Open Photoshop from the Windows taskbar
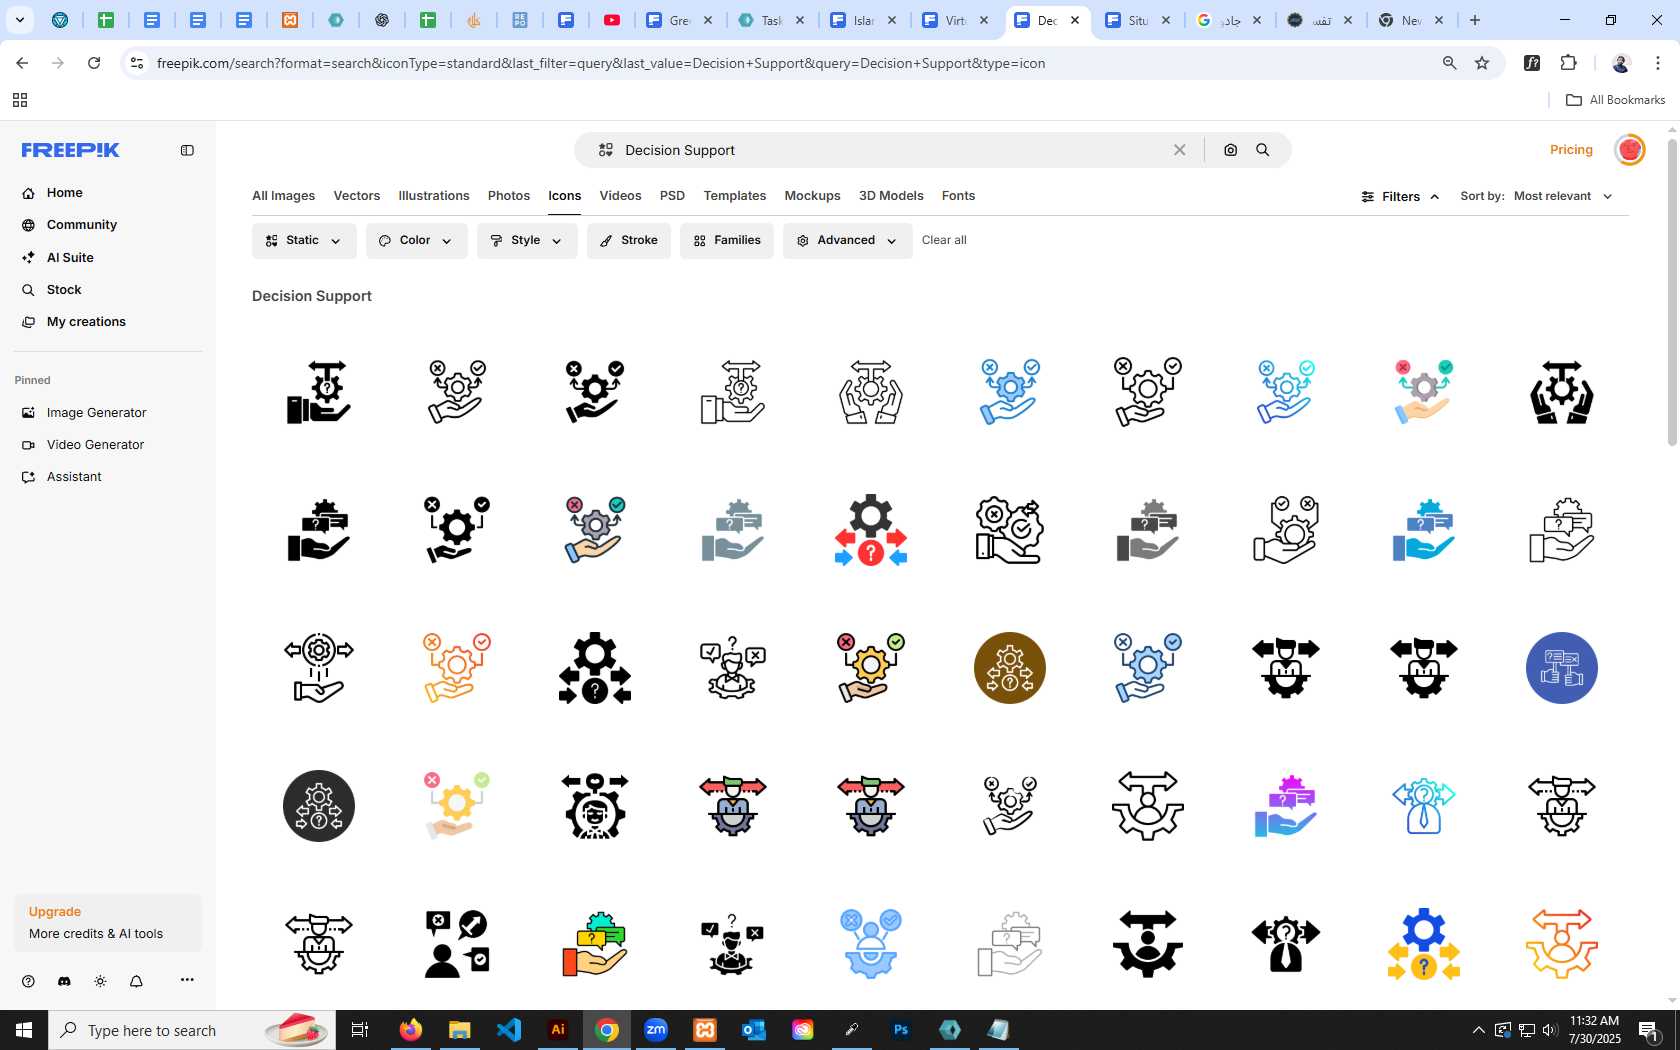Screen dimensions: 1680x1050 point(901,1030)
